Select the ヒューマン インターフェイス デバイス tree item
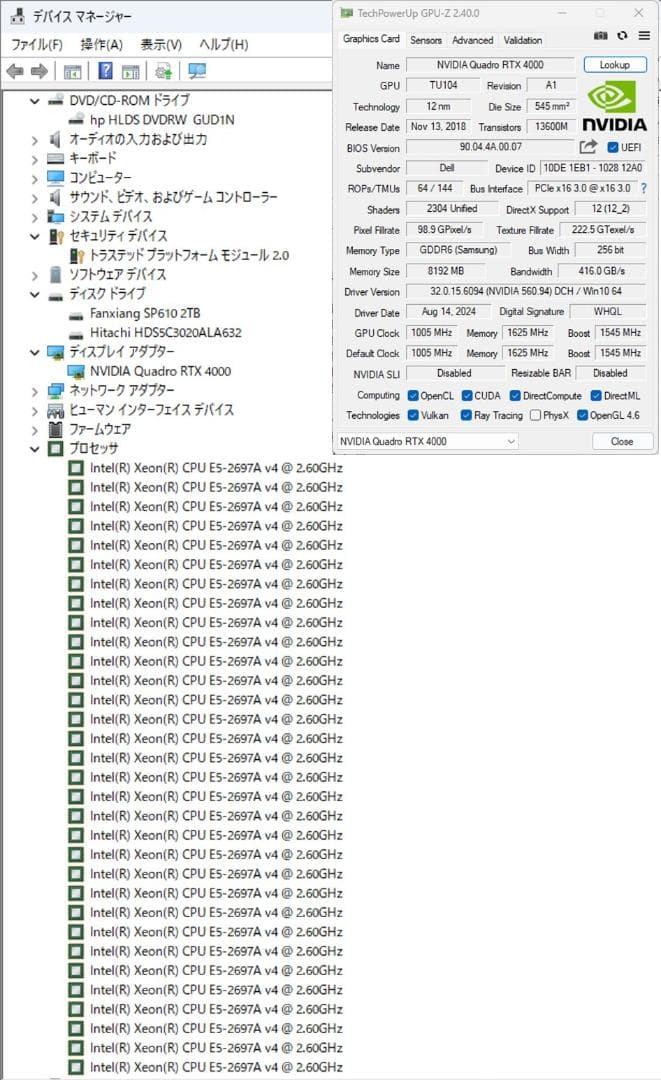The height and width of the screenshot is (1080, 661). tap(151, 410)
